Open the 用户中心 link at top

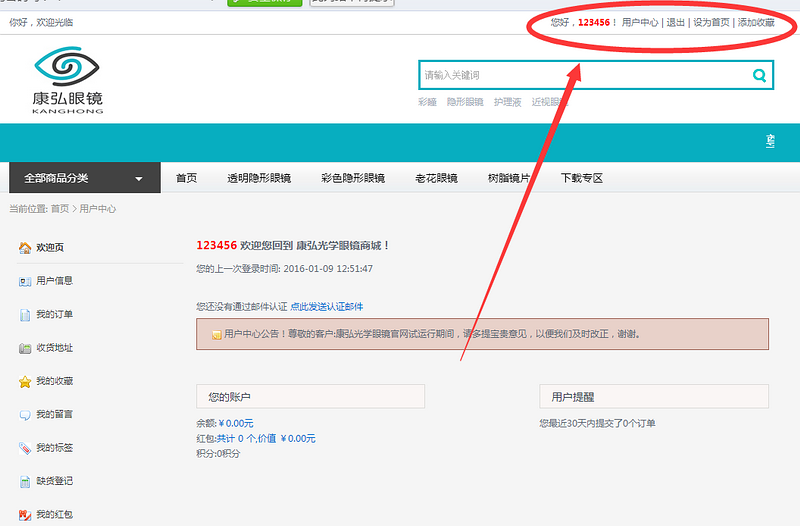tap(639, 22)
